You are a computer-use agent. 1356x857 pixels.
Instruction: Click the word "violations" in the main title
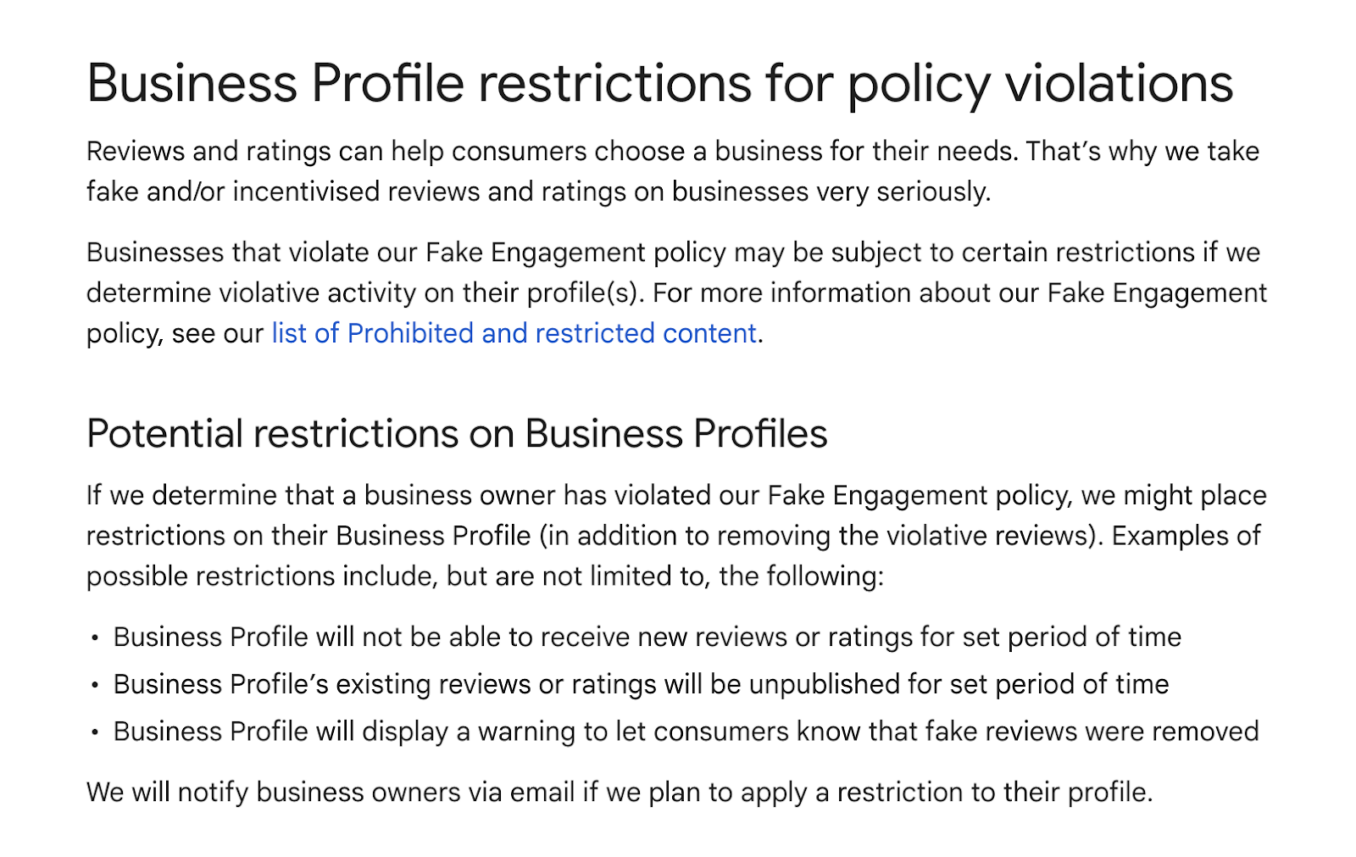[x=1118, y=83]
